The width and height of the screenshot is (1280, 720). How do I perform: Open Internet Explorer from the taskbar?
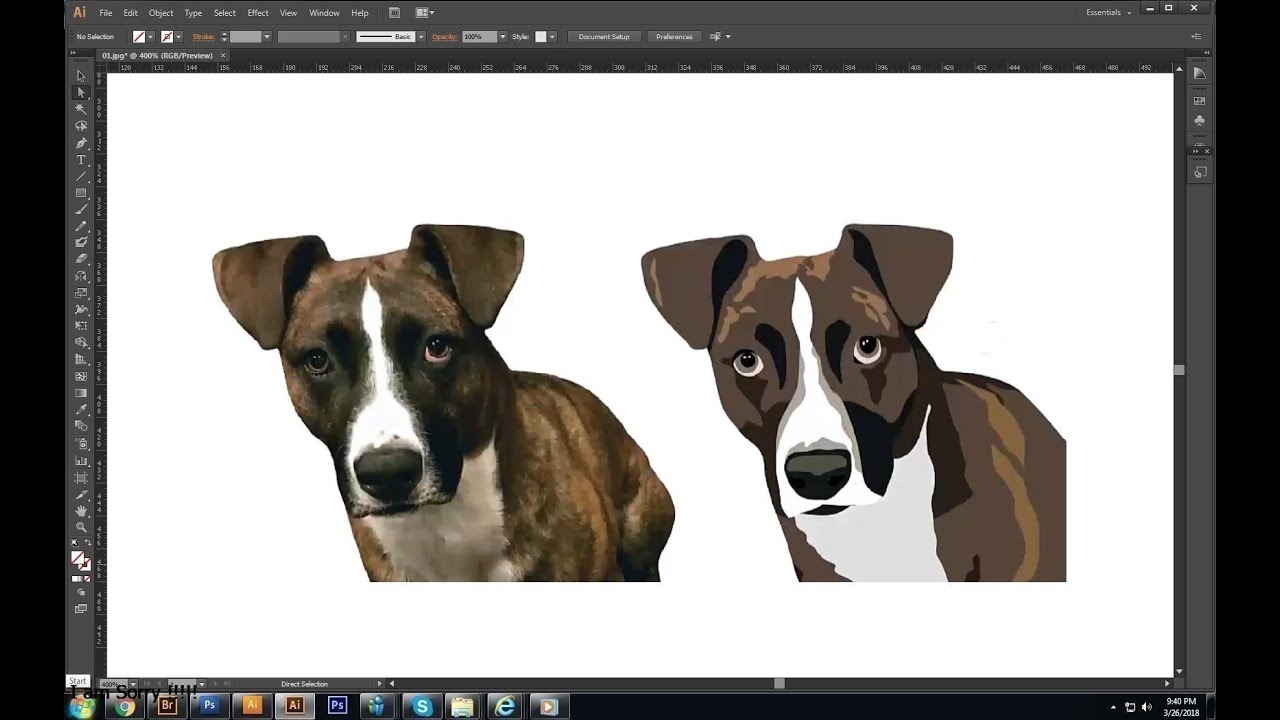tap(505, 706)
